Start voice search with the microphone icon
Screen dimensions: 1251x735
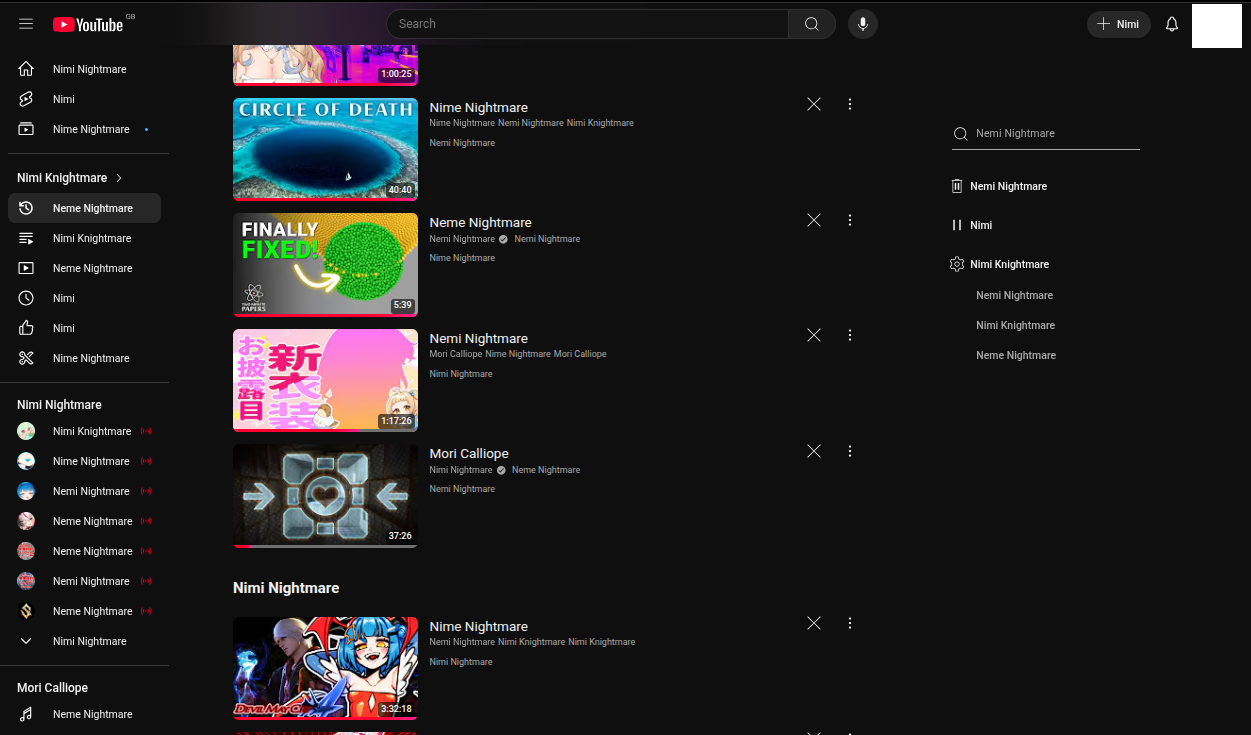863,24
